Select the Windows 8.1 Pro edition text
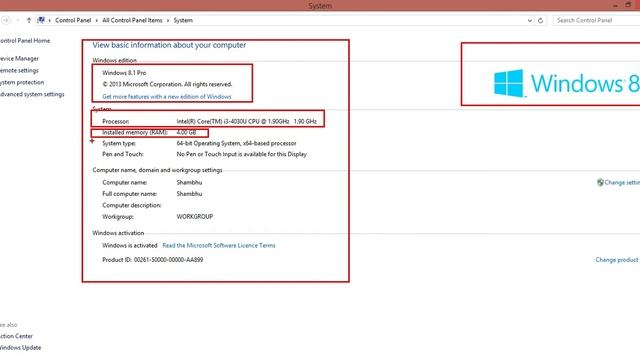 pyautogui.click(x=124, y=73)
